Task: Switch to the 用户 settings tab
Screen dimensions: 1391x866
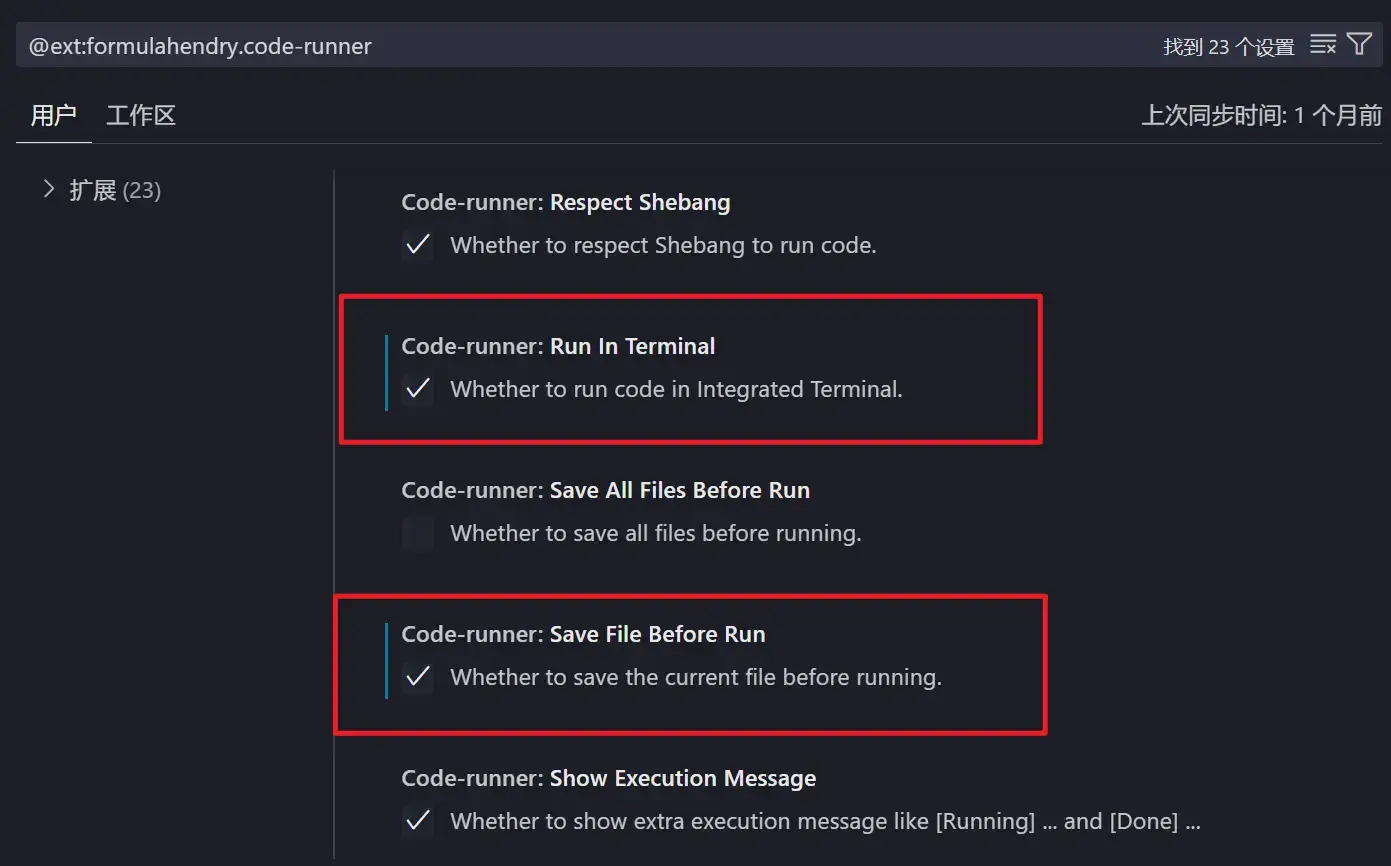Action: click(53, 115)
